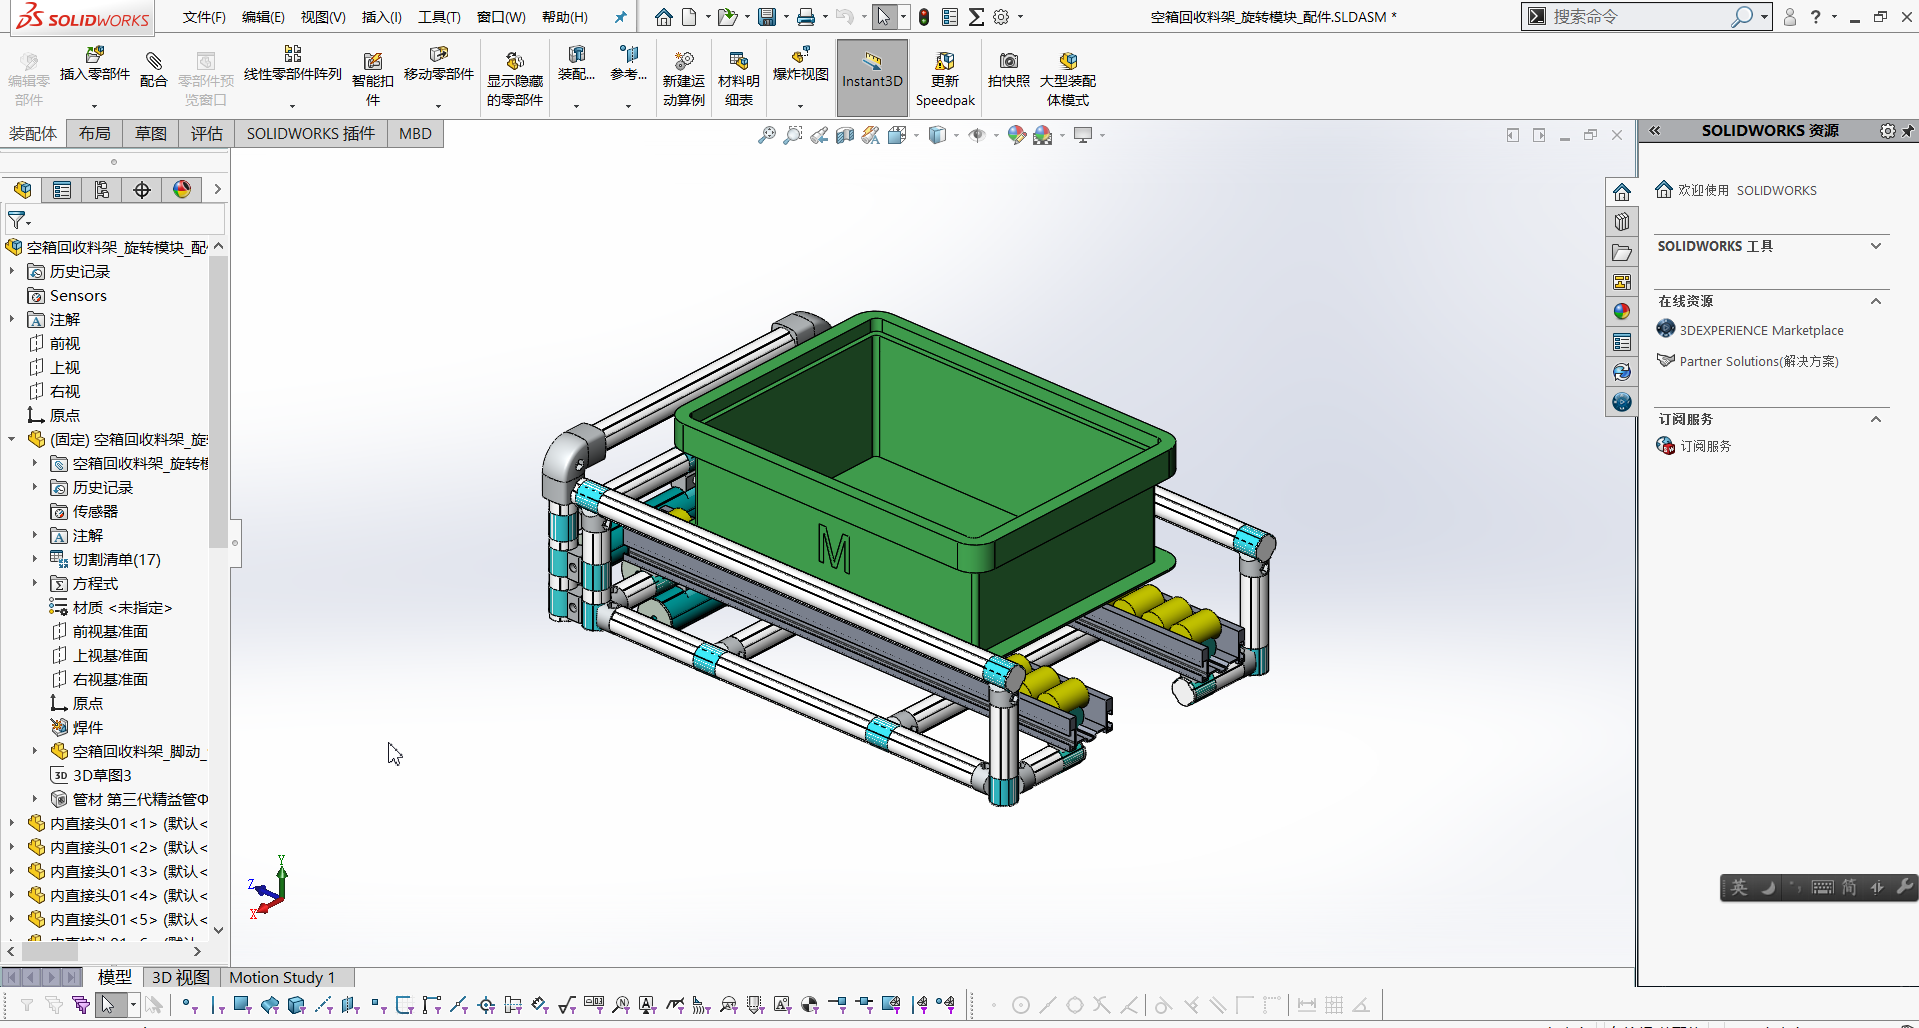The height and width of the screenshot is (1028, 1919).
Task: Open the feature tree filter
Action: [19, 220]
